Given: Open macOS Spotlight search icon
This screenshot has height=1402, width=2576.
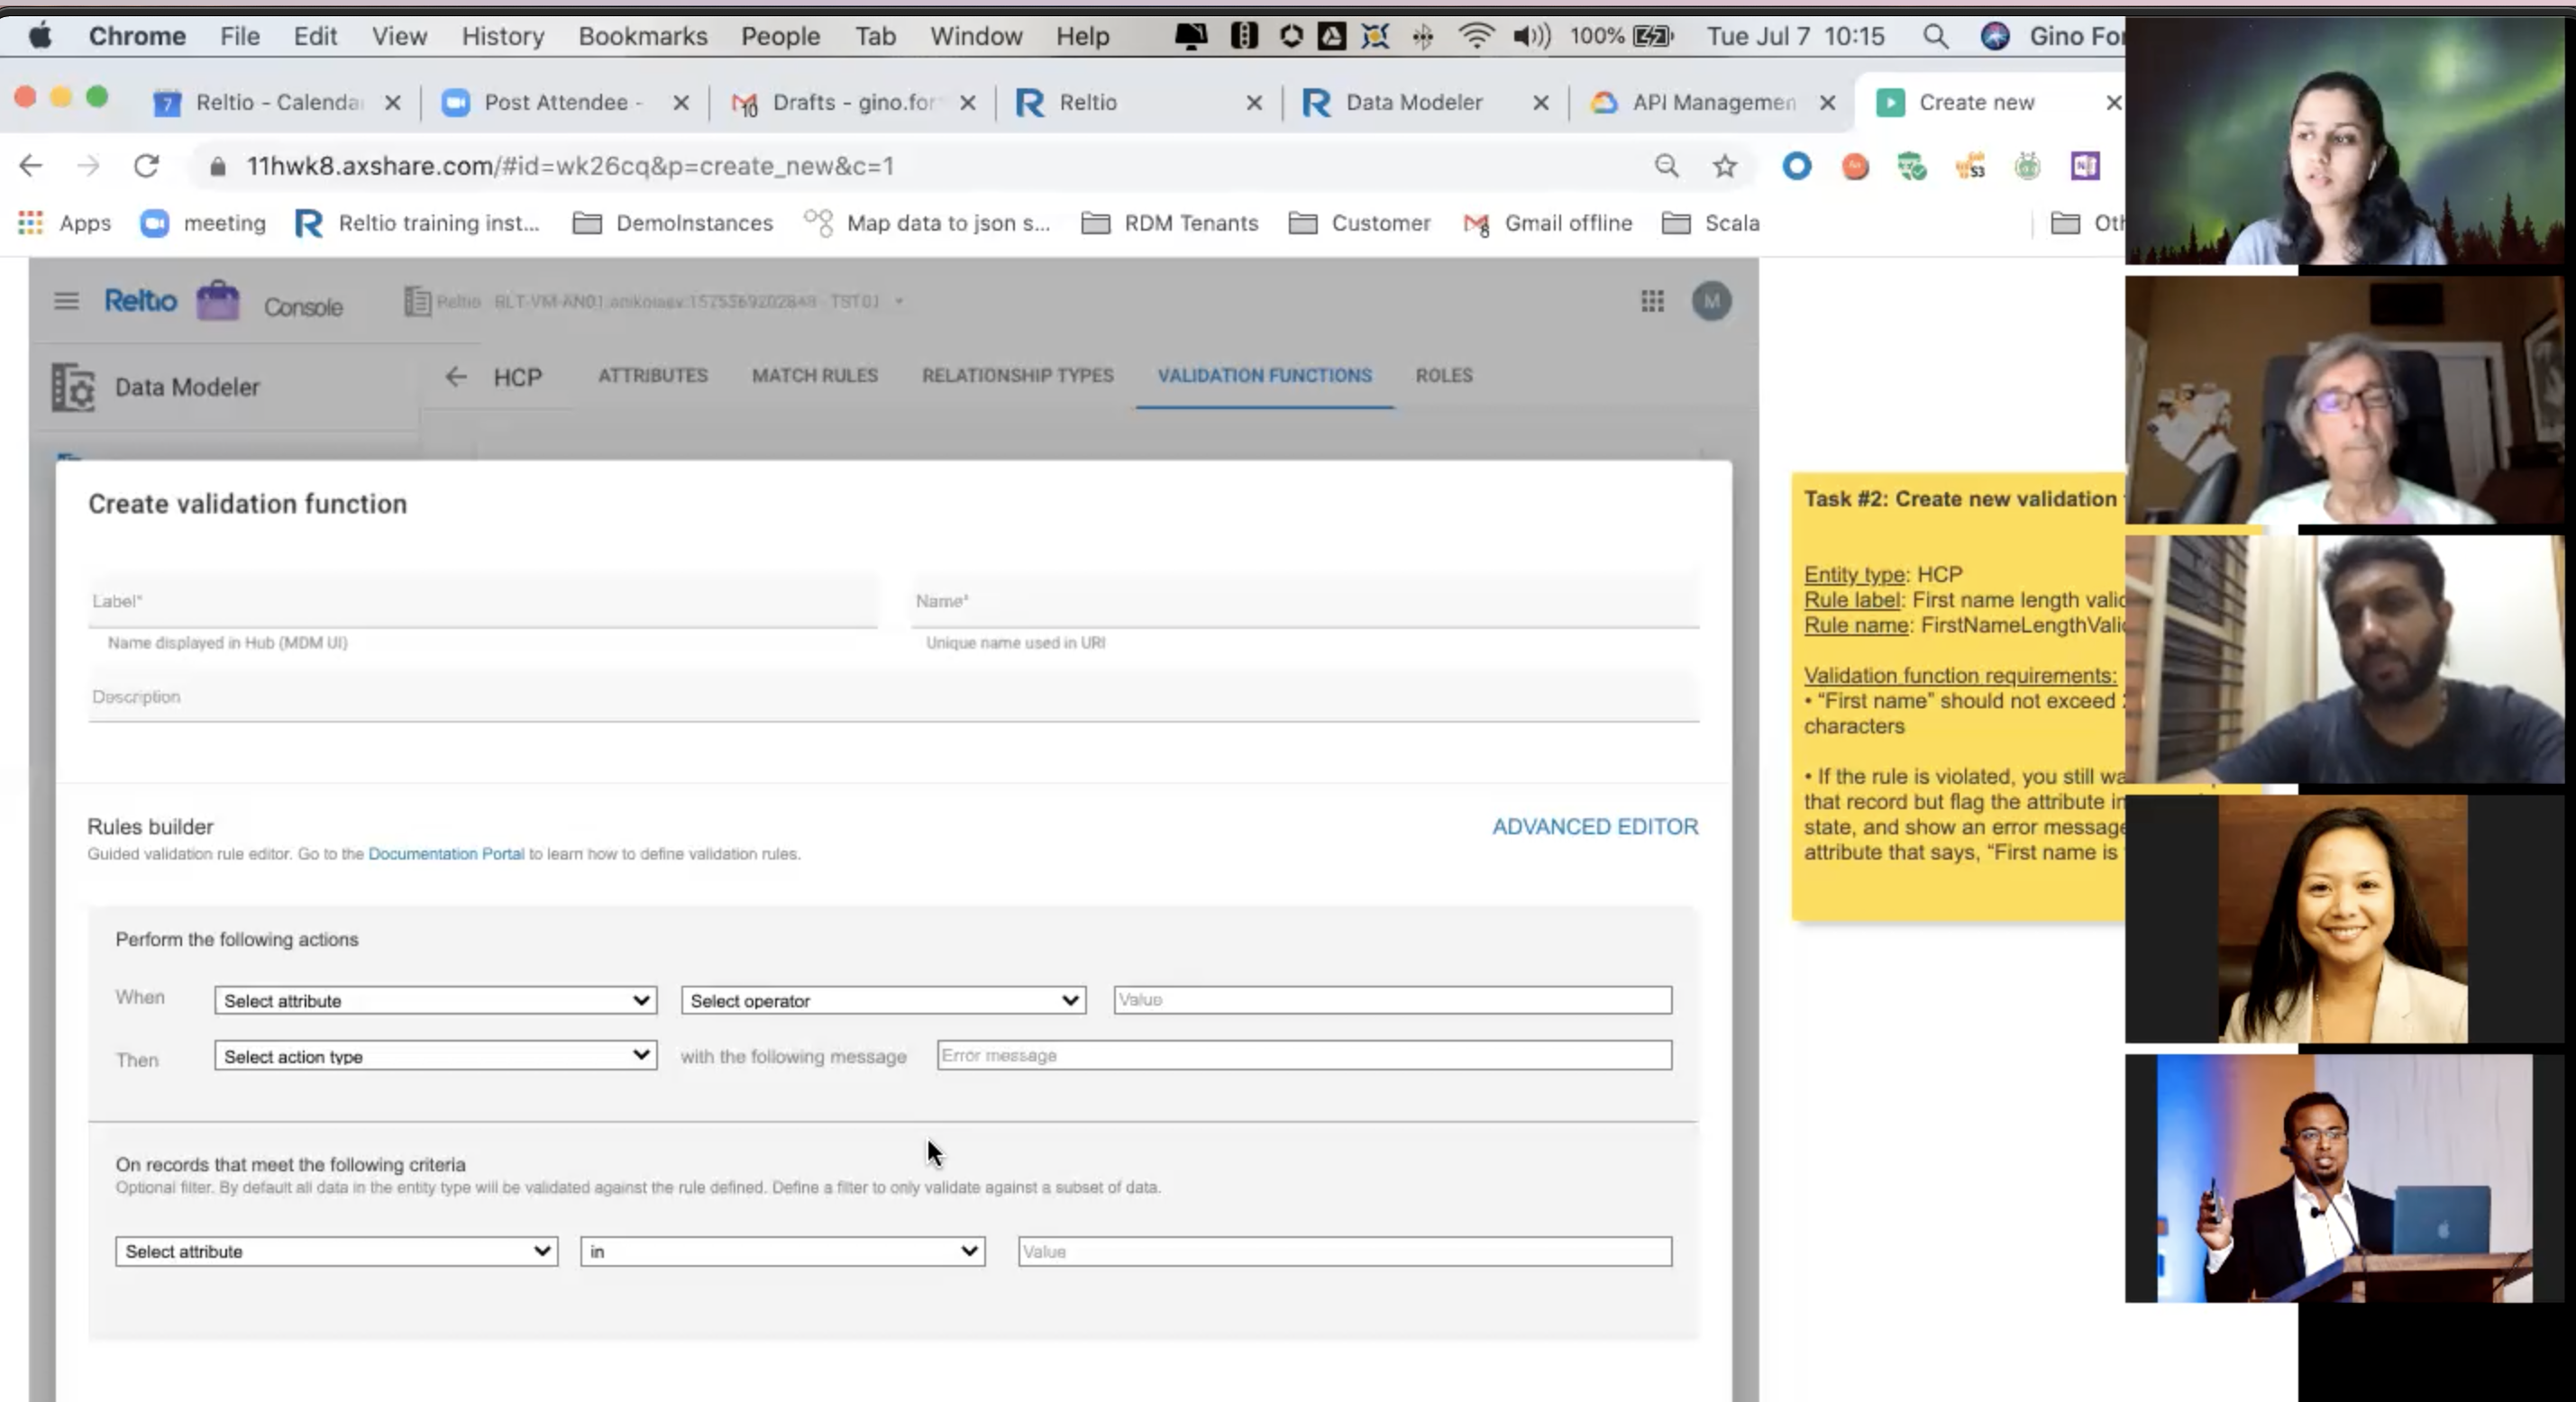Looking at the screenshot, I should pyautogui.click(x=1935, y=37).
